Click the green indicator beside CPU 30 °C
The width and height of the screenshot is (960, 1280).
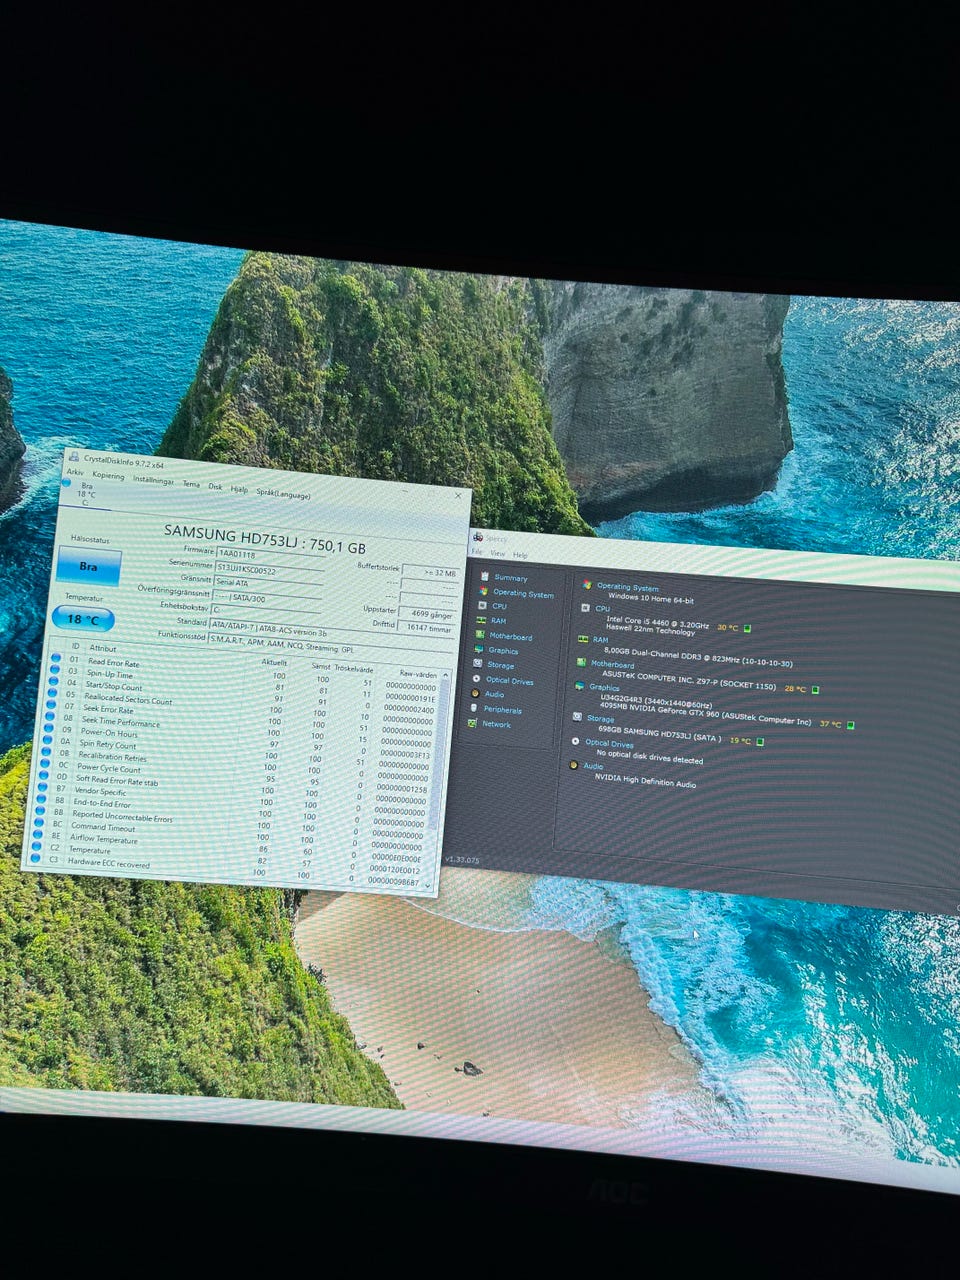coord(747,628)
